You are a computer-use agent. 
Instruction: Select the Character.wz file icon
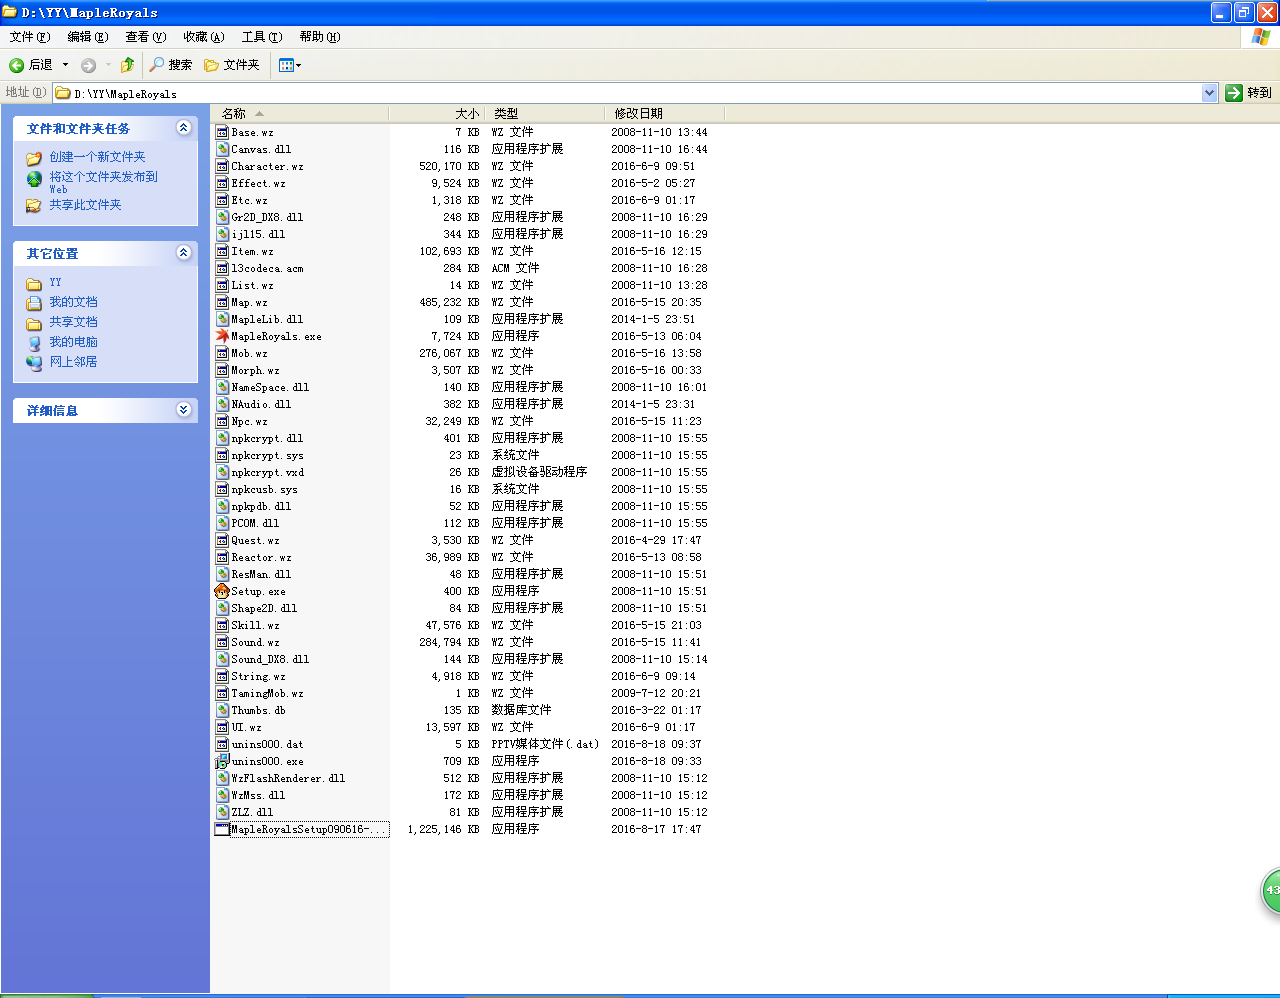coord(222,166)
